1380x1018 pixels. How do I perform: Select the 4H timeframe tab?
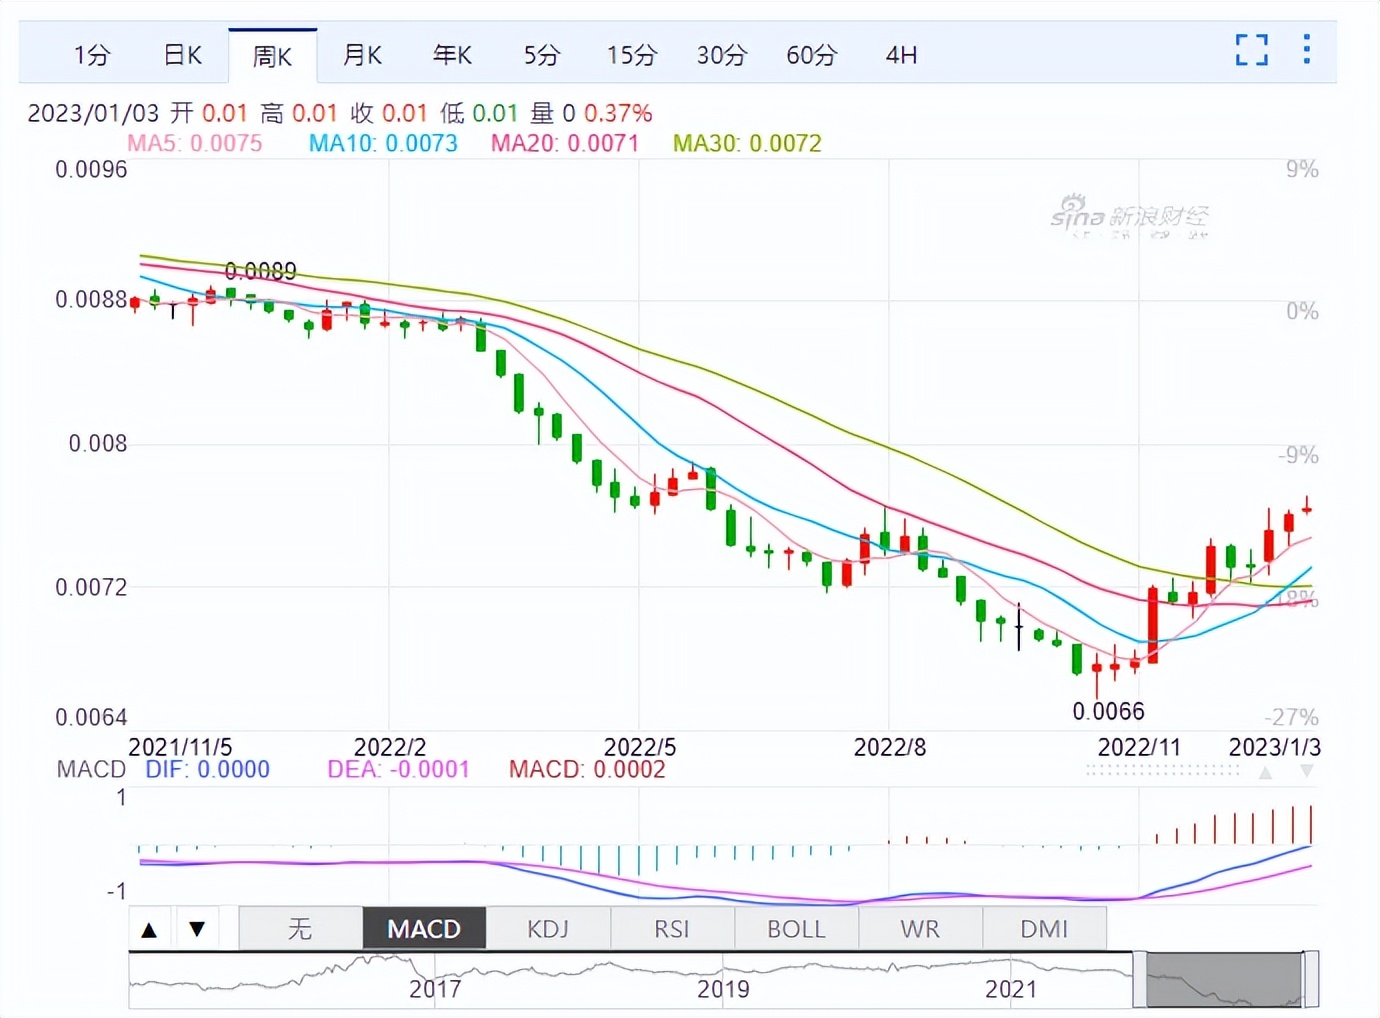click(x=901, y=56)
